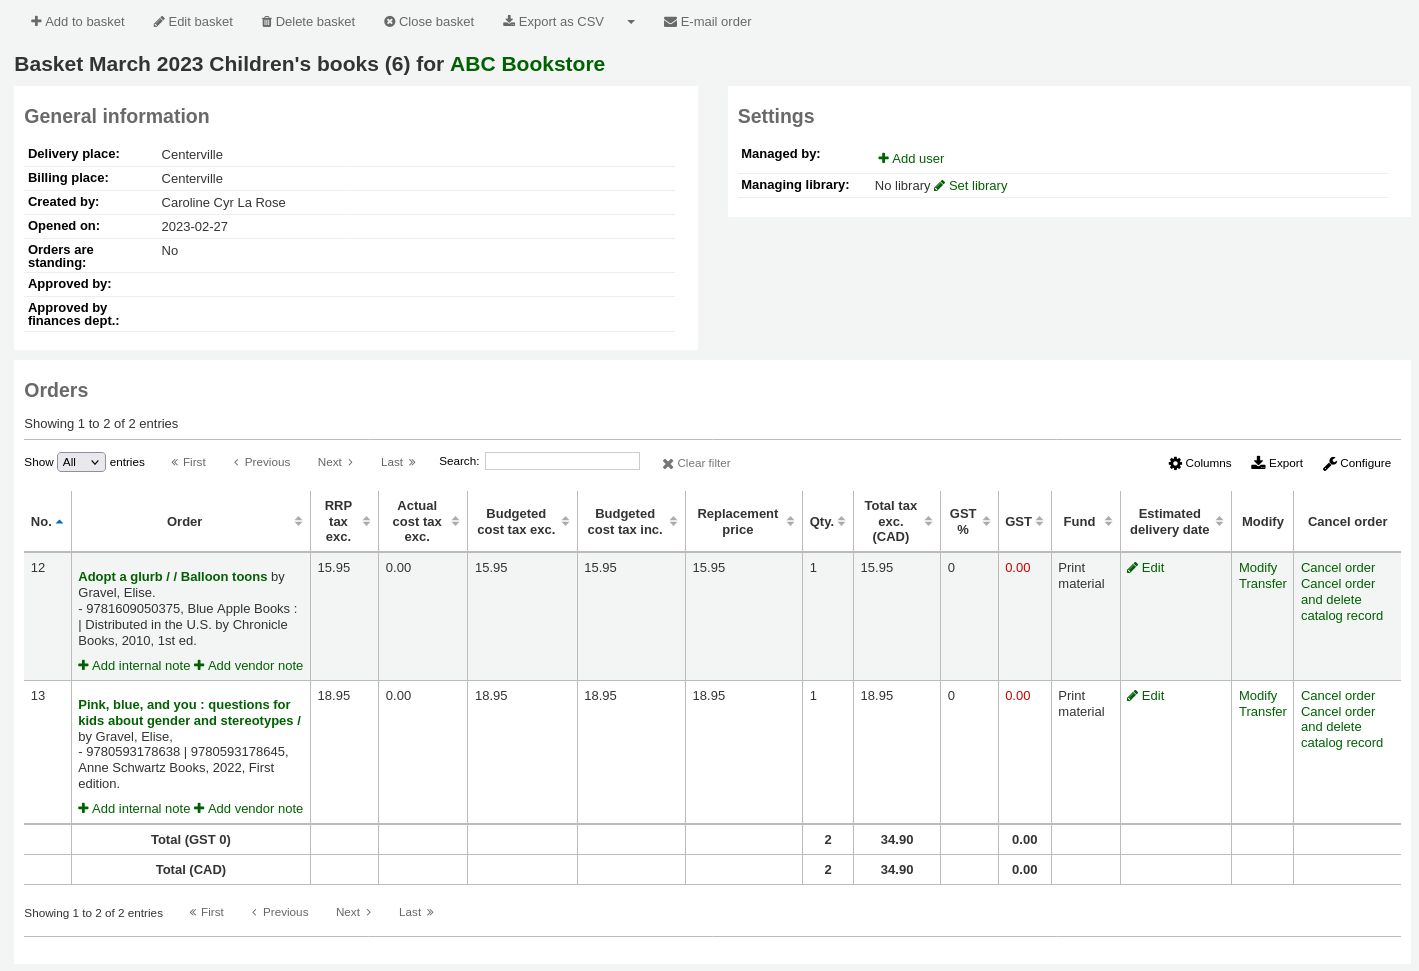The height and width of the screenshot is (971, 1419).
Task: Export the orders table via Export button
Action: point(1277,463)
